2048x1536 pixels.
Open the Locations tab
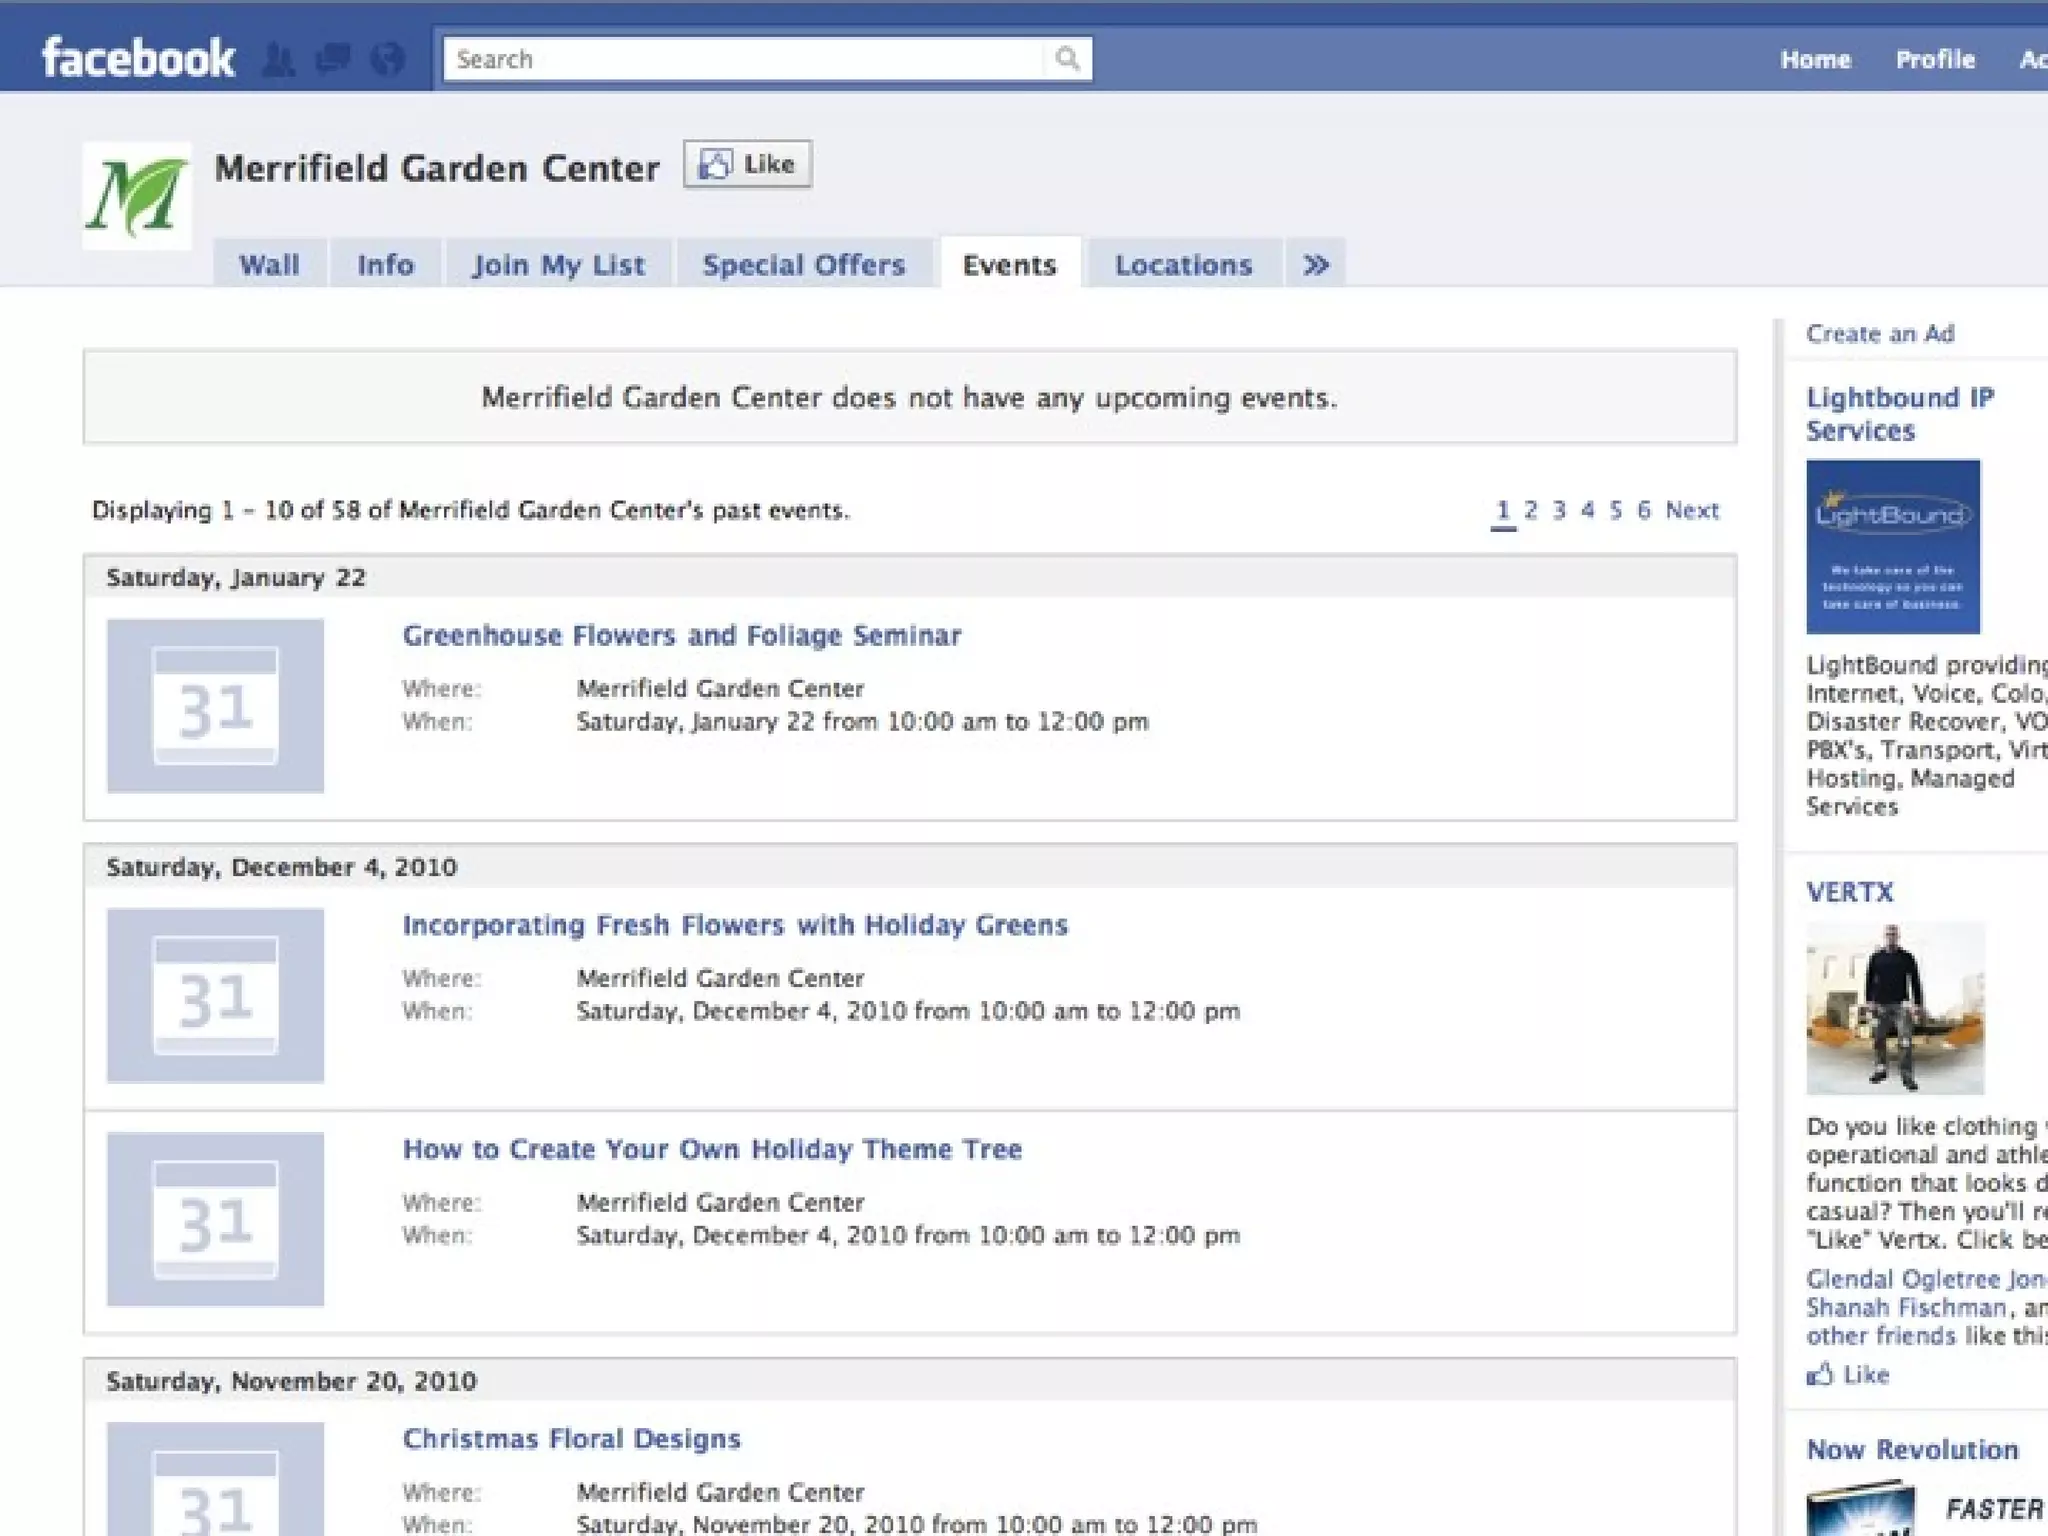[x=1183, y=265]
